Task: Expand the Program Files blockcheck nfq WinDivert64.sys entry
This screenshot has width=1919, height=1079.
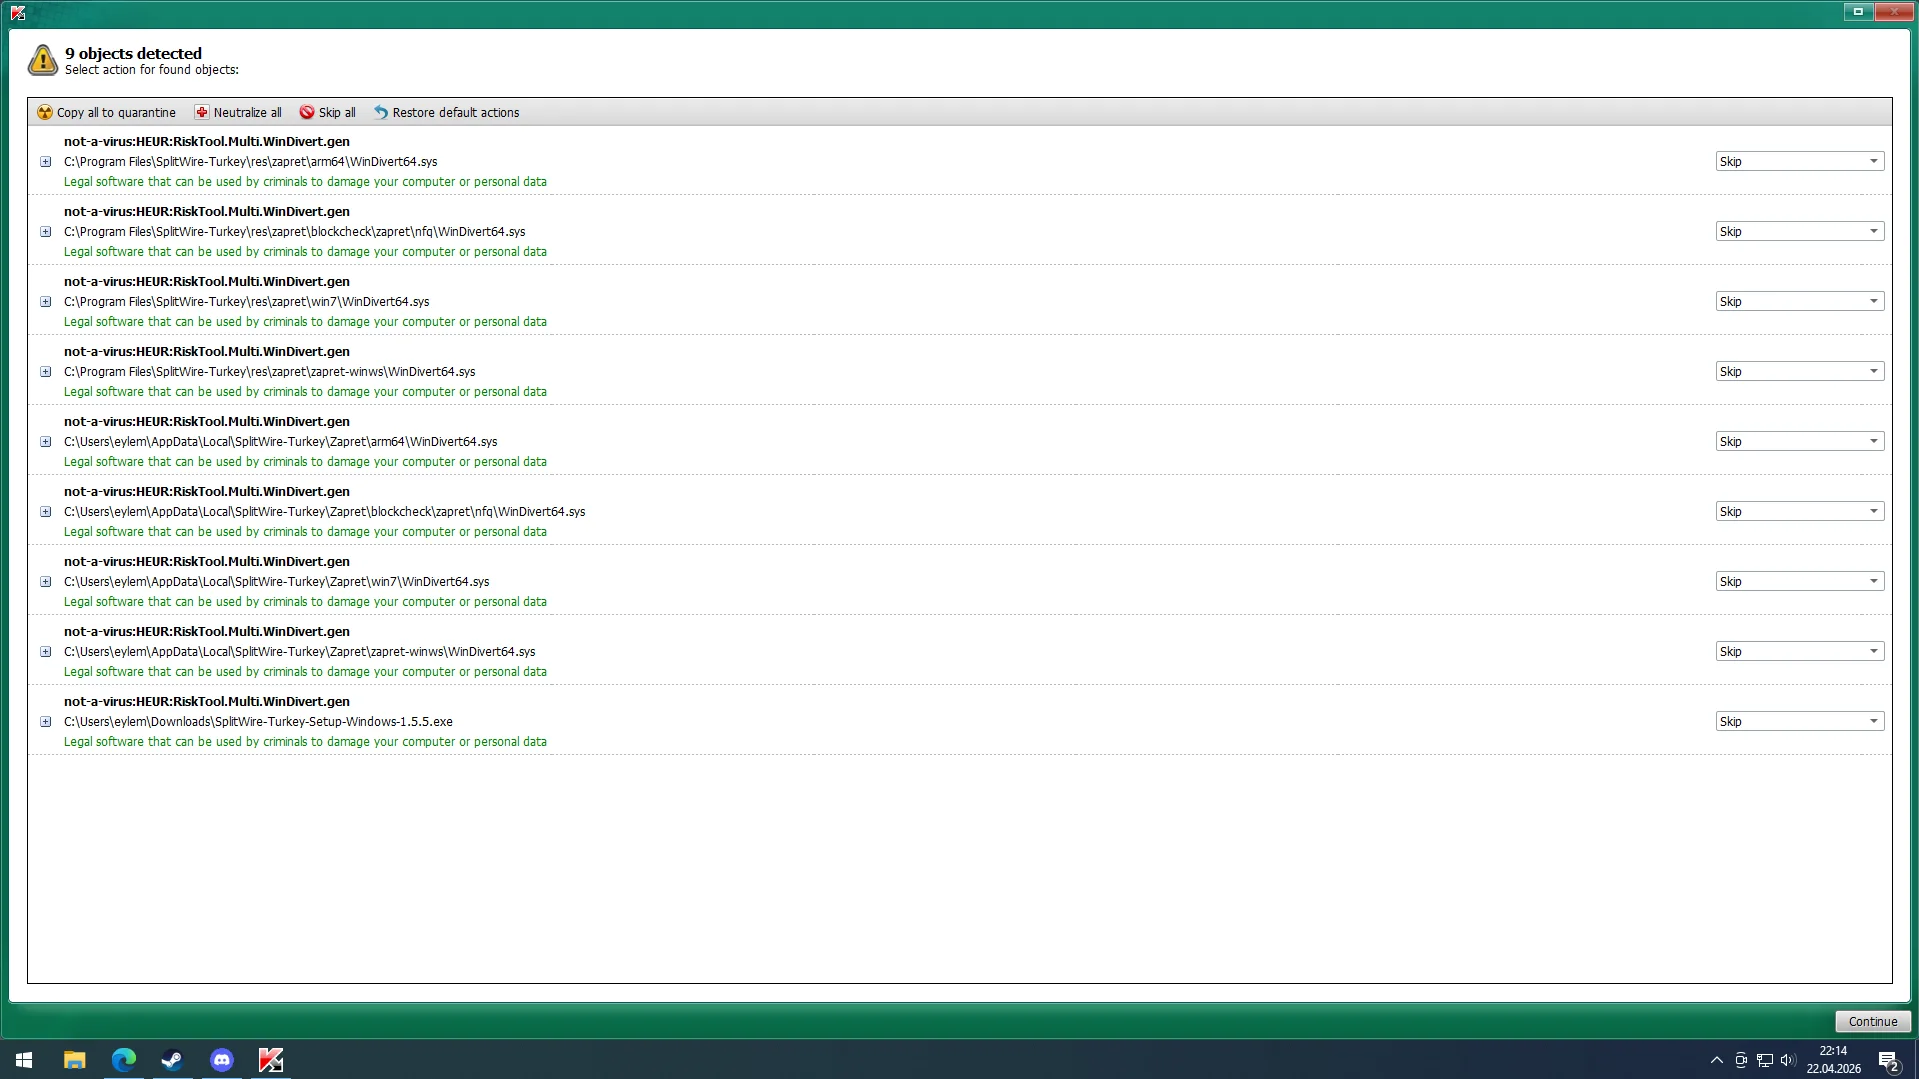Action: point(45,231)
